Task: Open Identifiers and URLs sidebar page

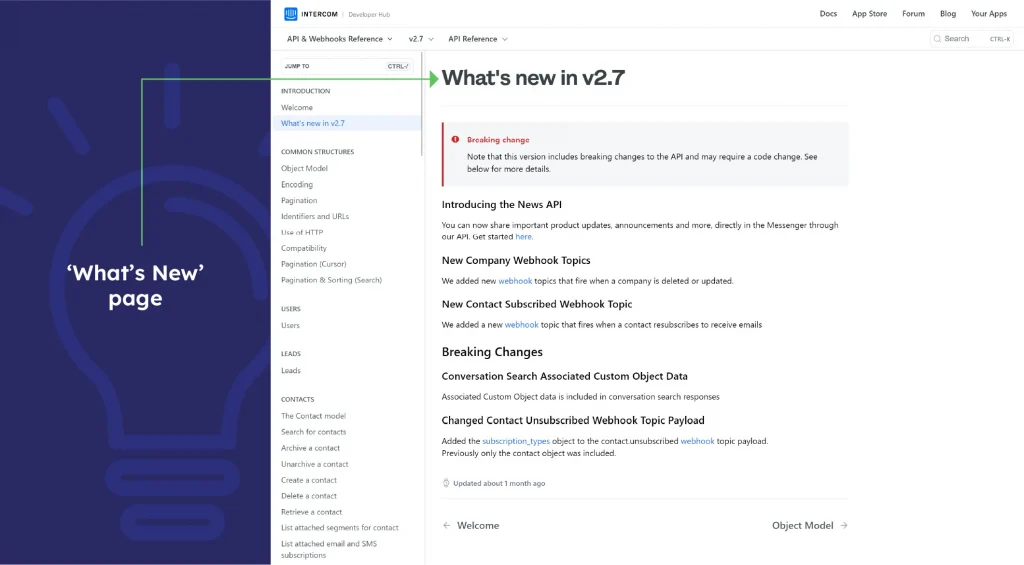Action: [x=315, y=216]
